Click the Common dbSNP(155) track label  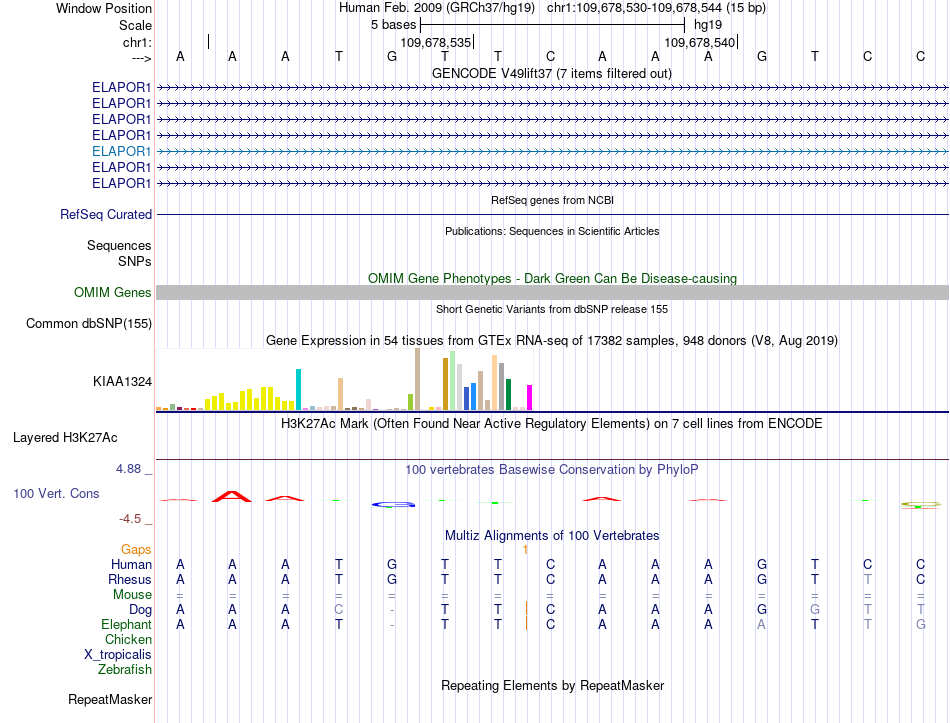coord(89,324)
